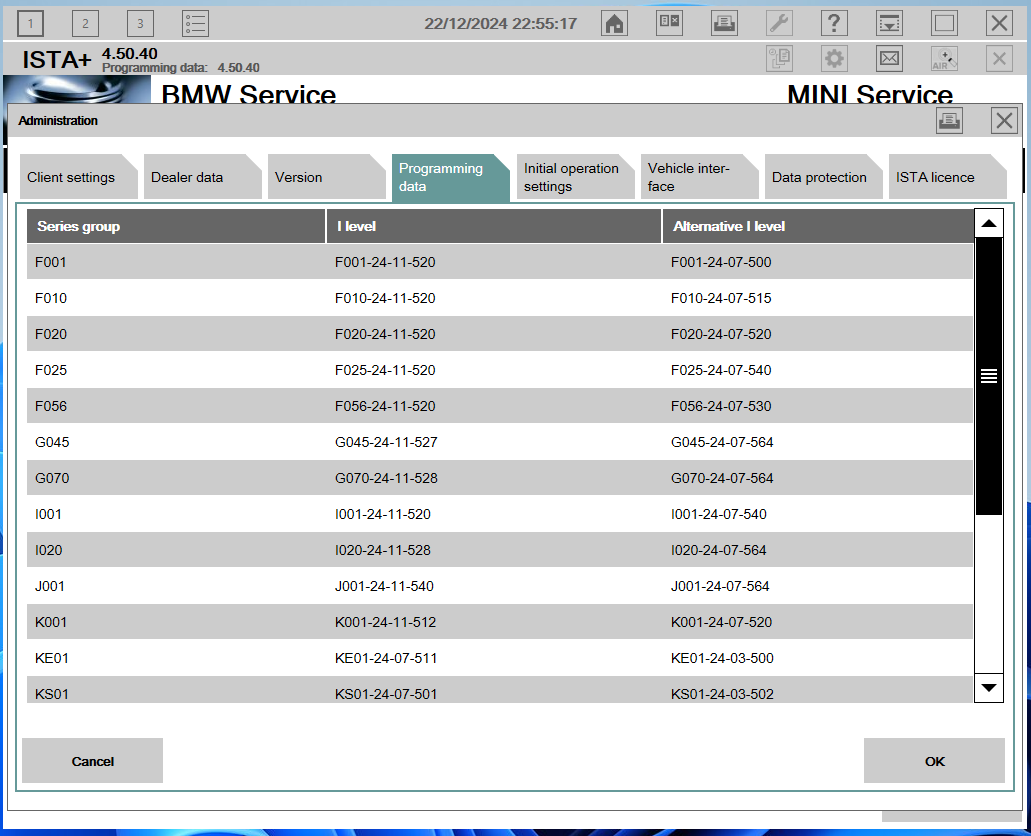
Task: Click the home icon in top toolbar
Action: (615, 24)
